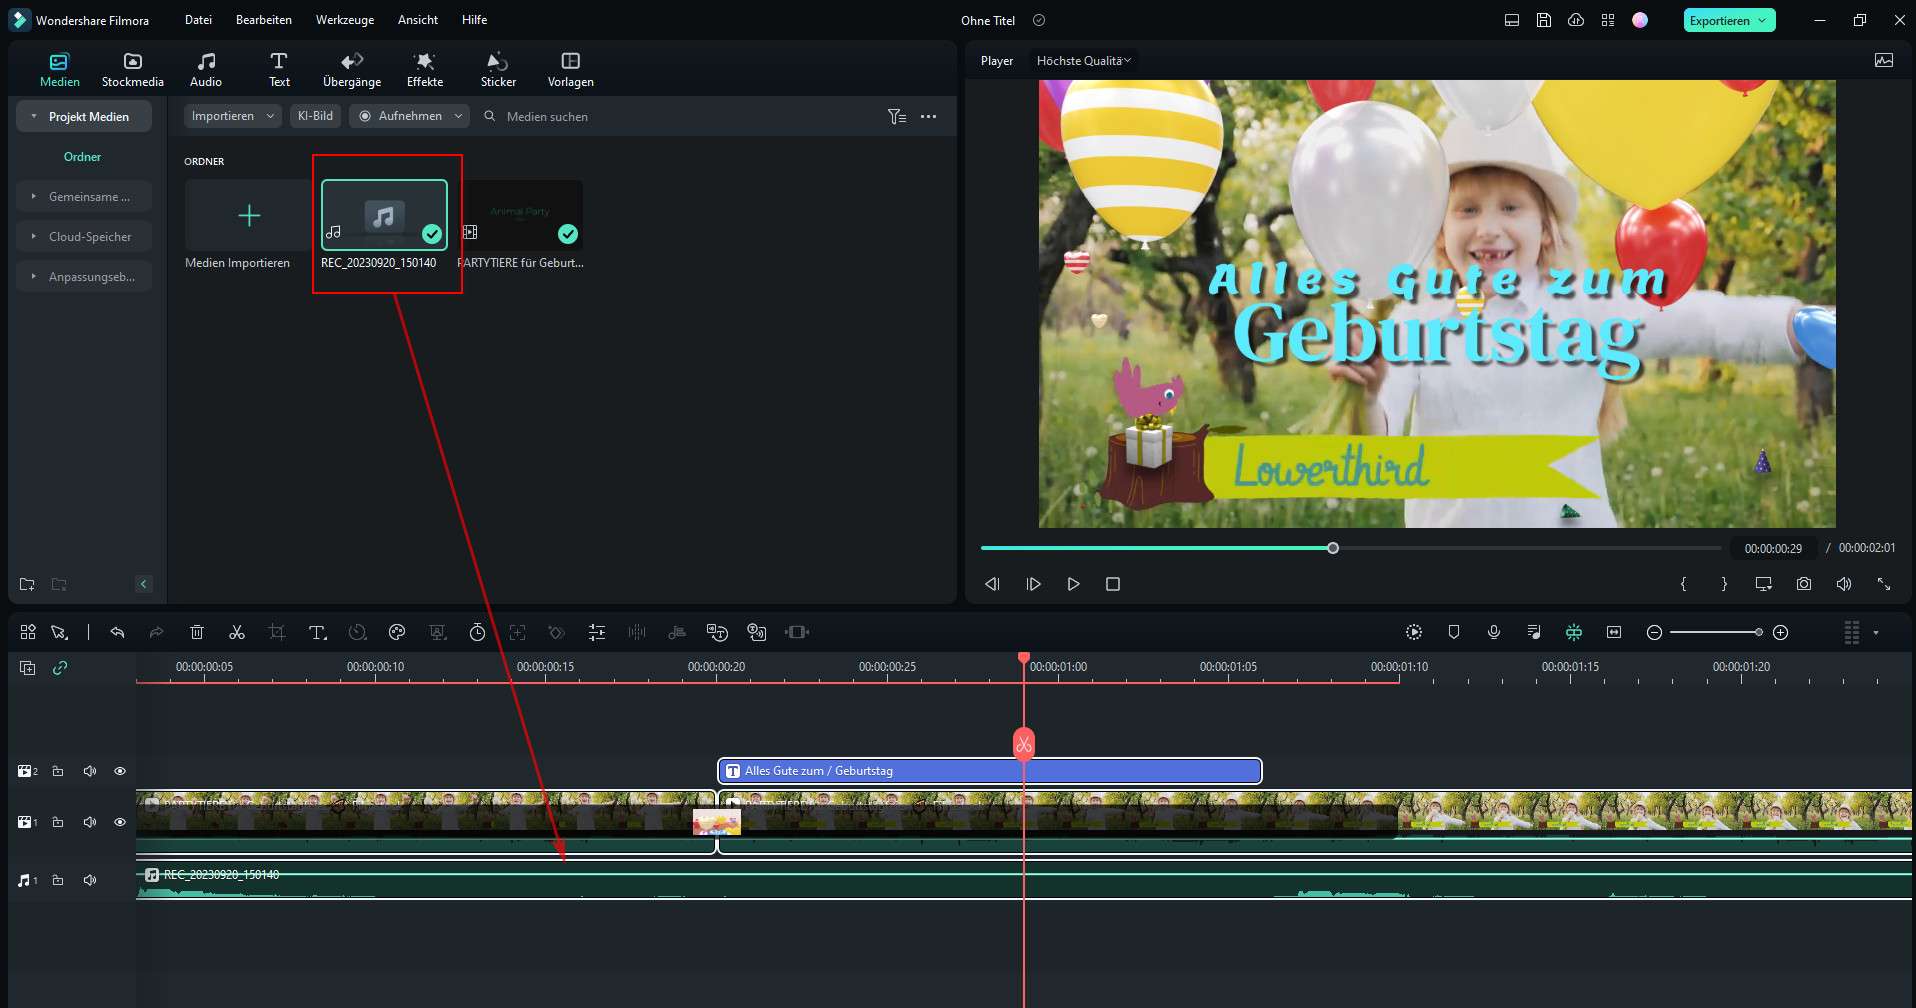Set mark-in point with the left brace
Viewport: 1916px width, 1008px height.
[1683, 584]
